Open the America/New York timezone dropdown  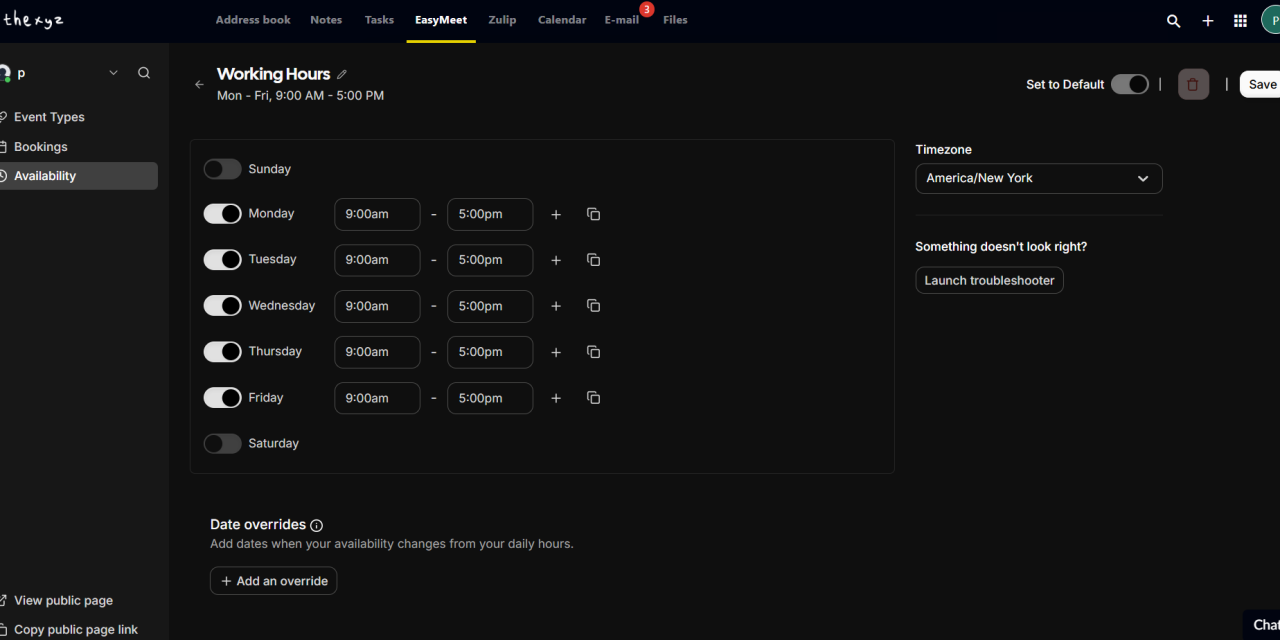tap(1038, 178)
